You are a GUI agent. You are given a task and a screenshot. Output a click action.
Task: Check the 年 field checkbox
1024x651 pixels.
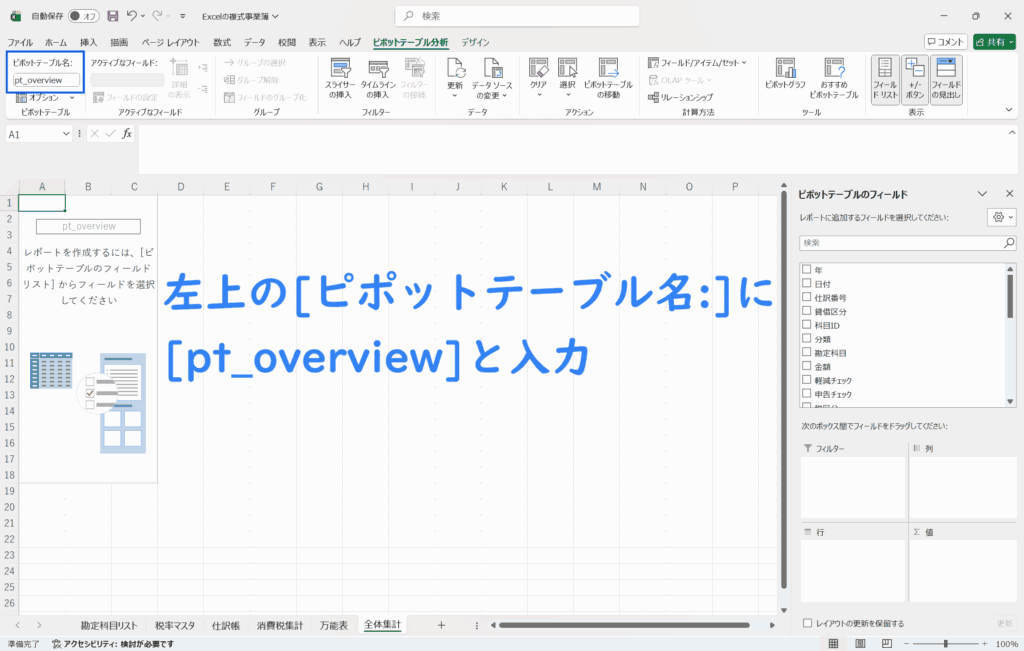pos(806,270)
